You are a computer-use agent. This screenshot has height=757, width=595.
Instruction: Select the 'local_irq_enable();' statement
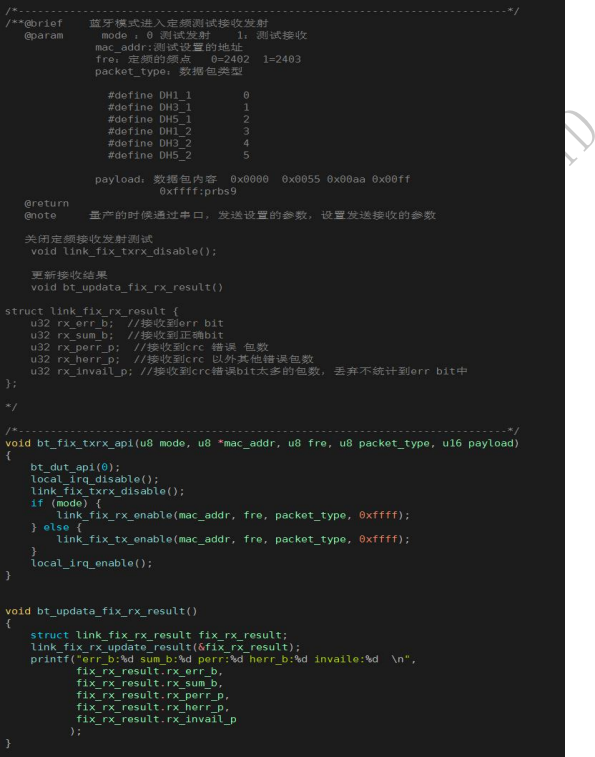(92, 563)
